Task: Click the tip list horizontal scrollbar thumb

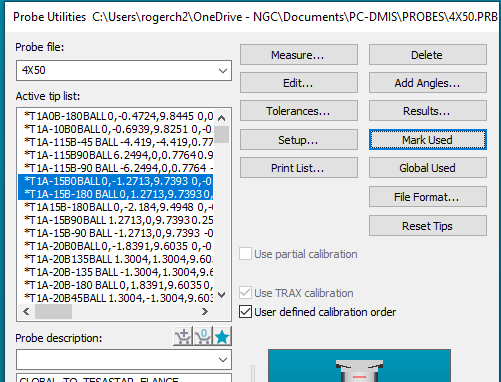Action: click(53, 312)
